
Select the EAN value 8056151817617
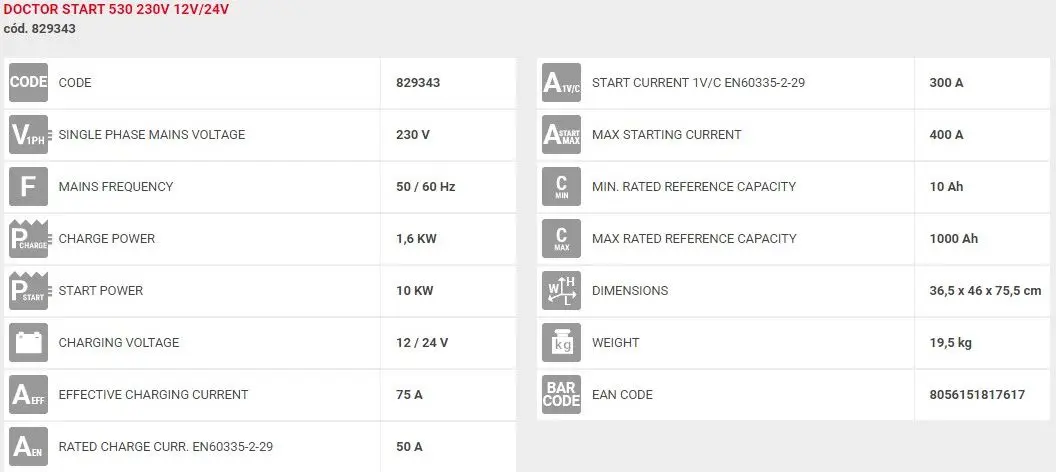pos(977,395)
